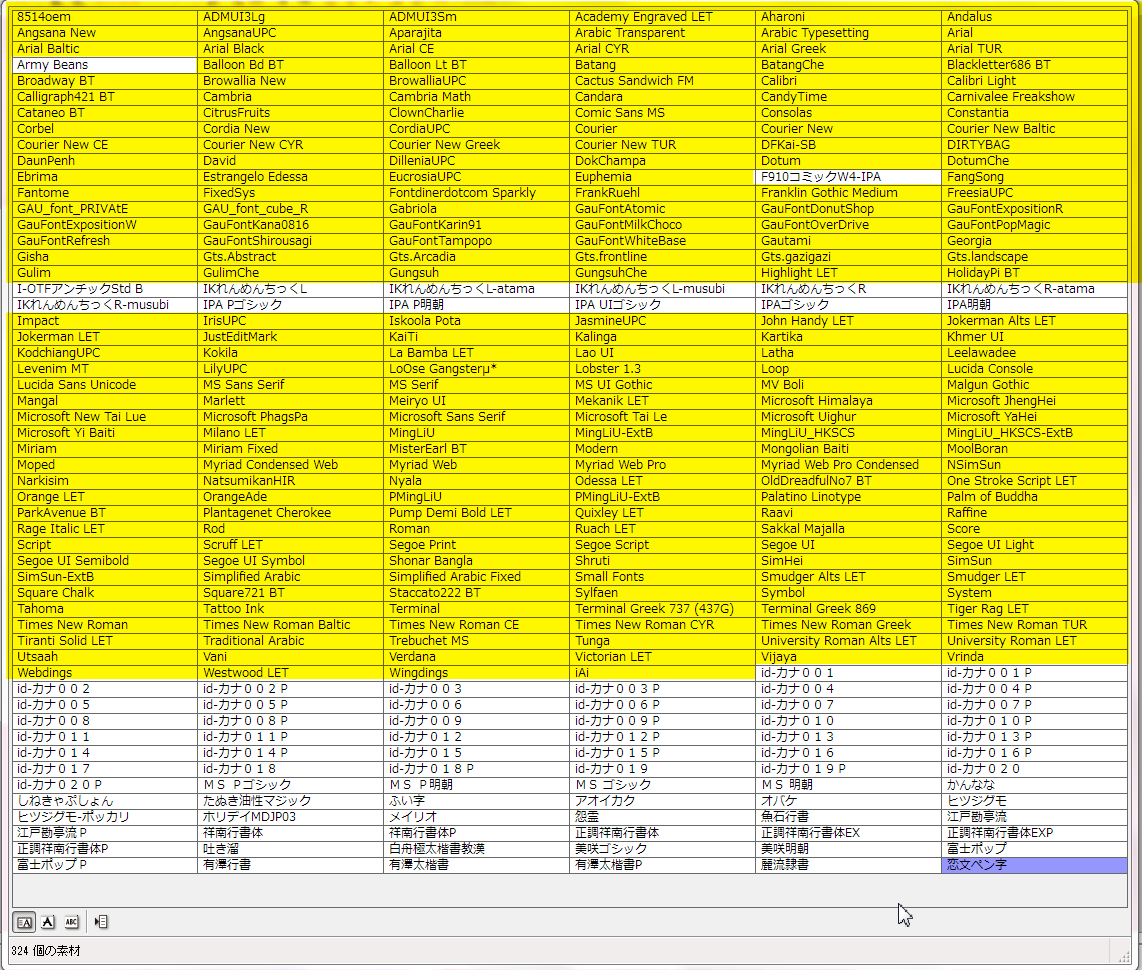1142x970 pixels.
Task: Choose the Andalus font entry
Action: point(1034,17)
